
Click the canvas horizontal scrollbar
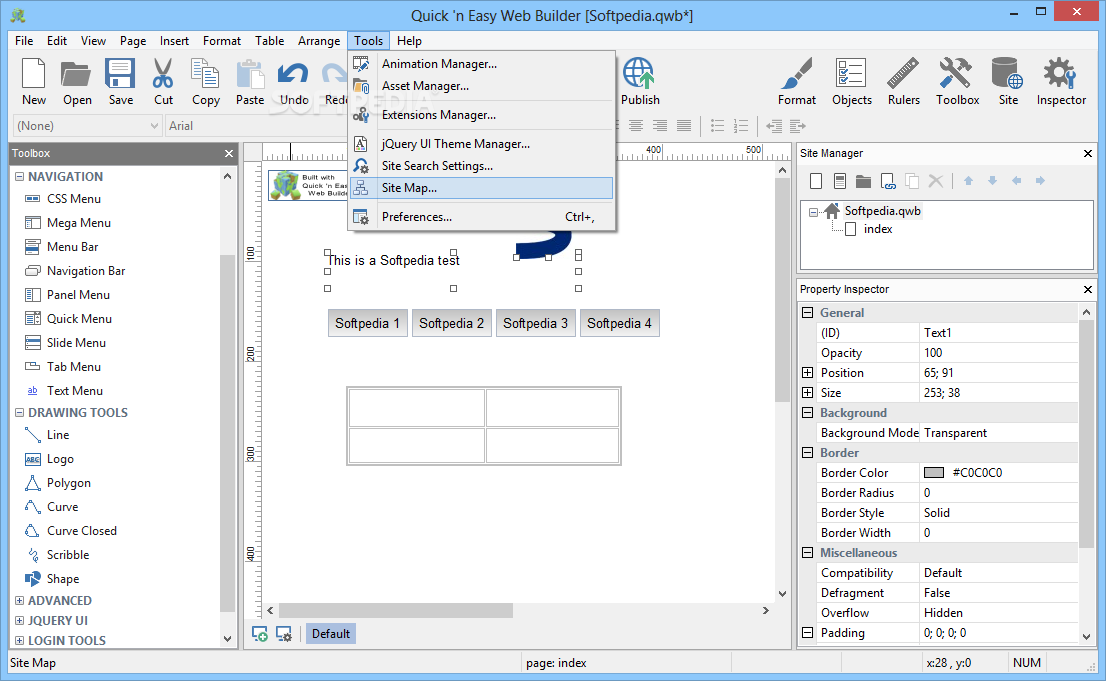tap(396, 610)
